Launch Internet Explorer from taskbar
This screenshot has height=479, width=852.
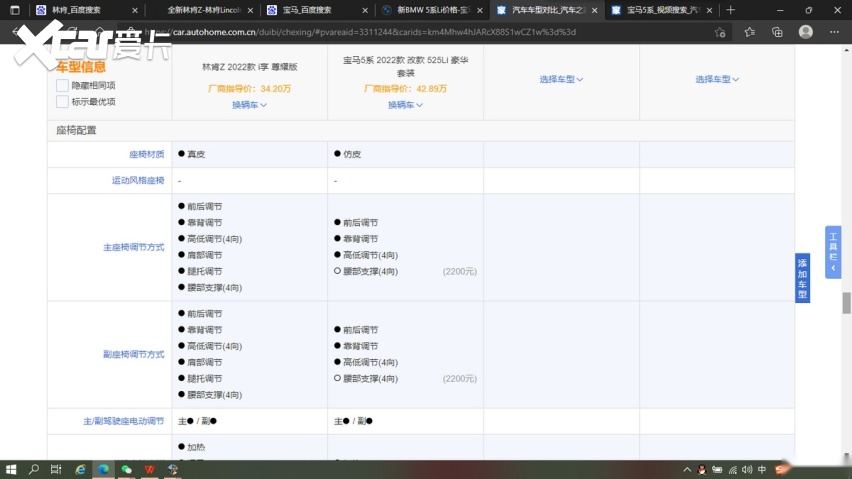[x=80, y=470]
